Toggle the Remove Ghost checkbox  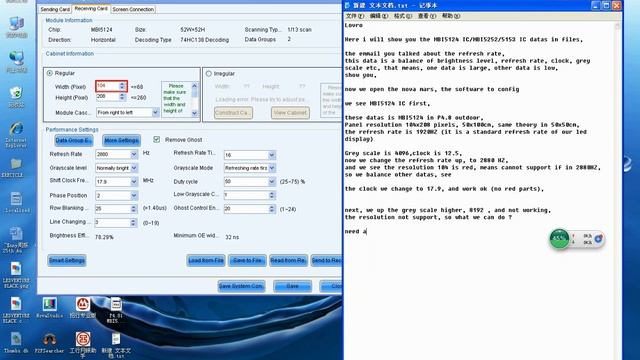click(x=157, y=140)
